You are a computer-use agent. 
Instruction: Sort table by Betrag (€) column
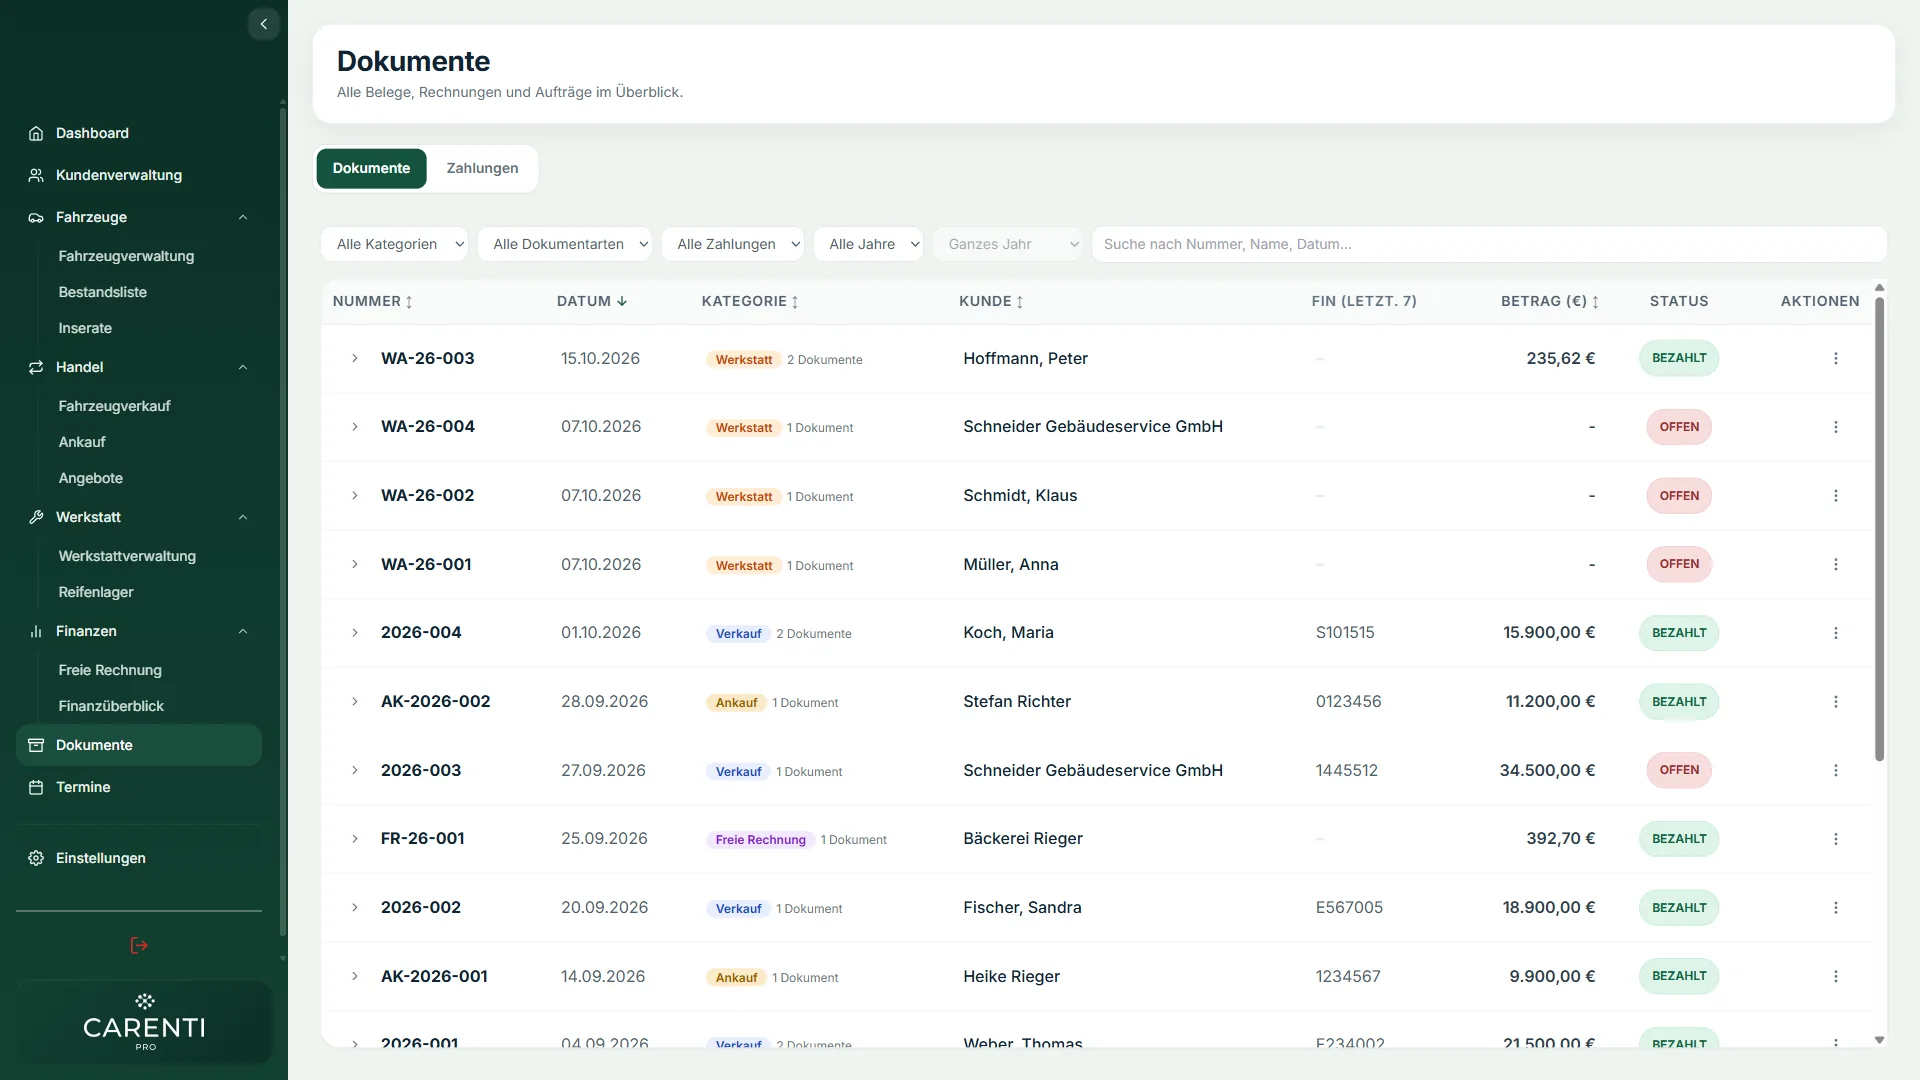coord(1550,301)
